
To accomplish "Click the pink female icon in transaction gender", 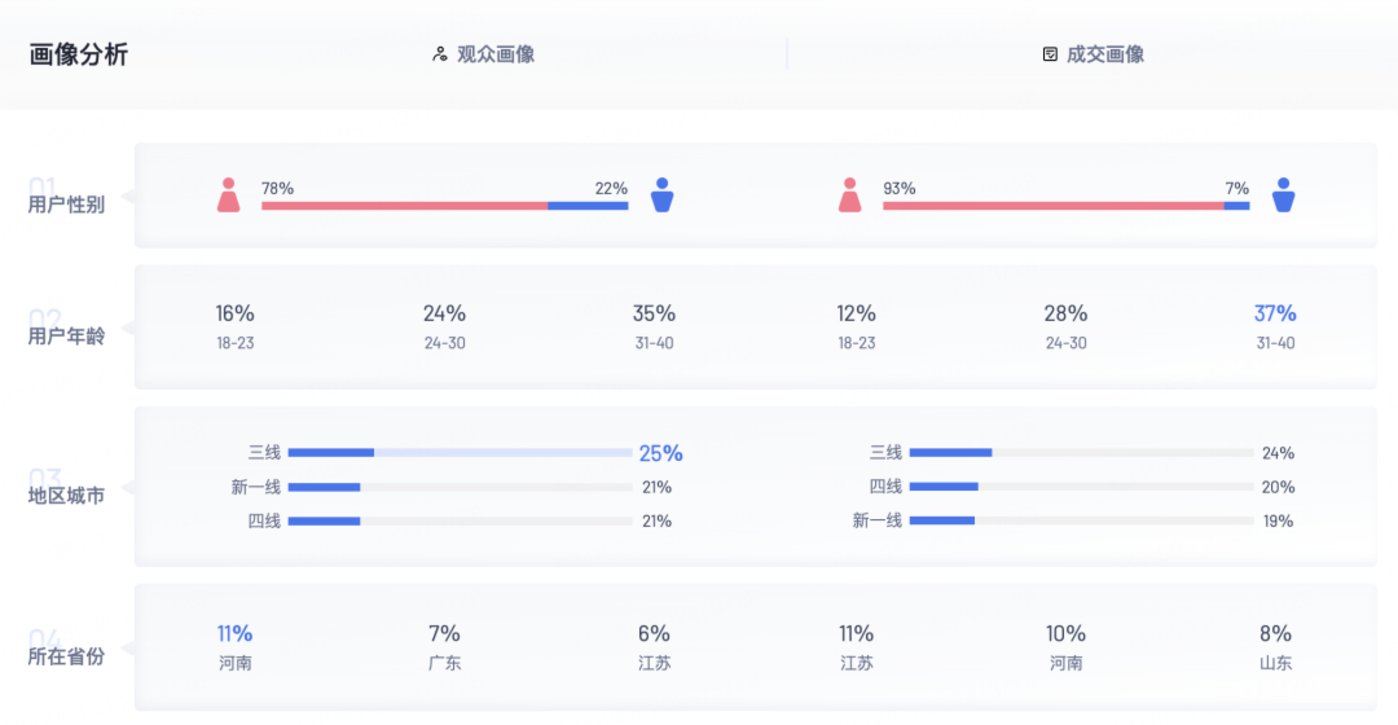I will [x=850, y=195].
